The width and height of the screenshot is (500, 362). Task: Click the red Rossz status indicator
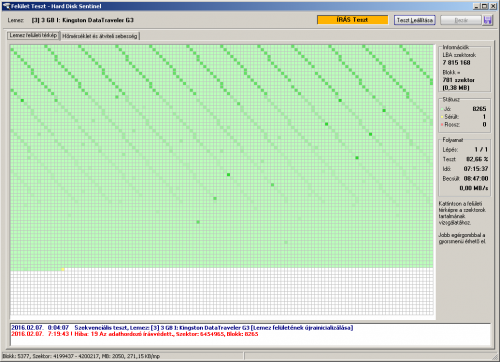(442, 125)
